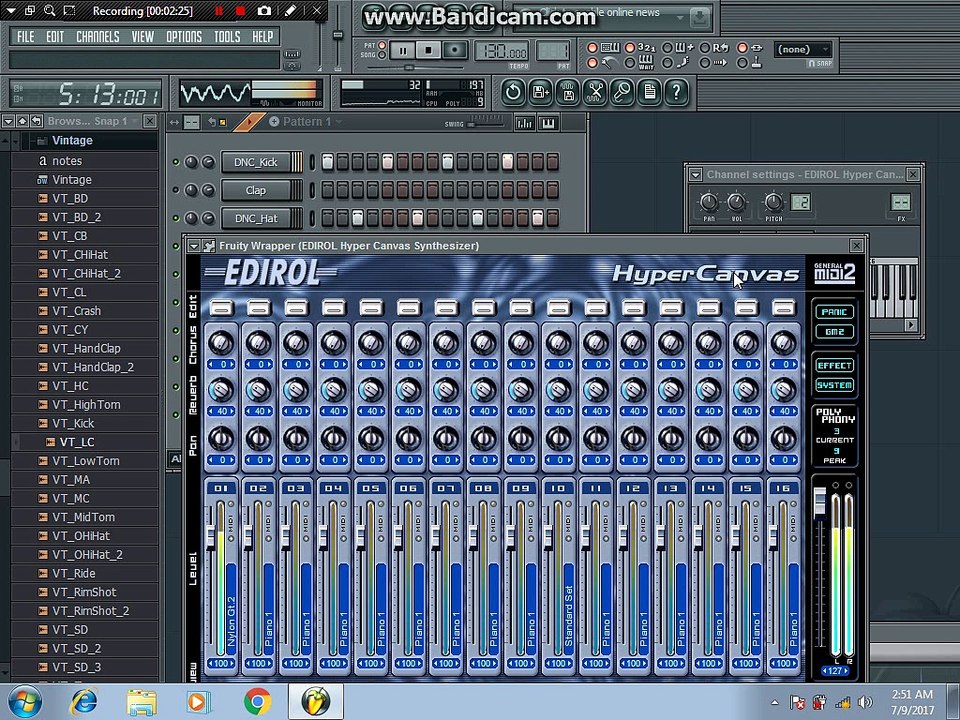Screen dimensions: 960x720
Task: Click the Bandicam pencil drawing icon
Action: coord(291,11)
